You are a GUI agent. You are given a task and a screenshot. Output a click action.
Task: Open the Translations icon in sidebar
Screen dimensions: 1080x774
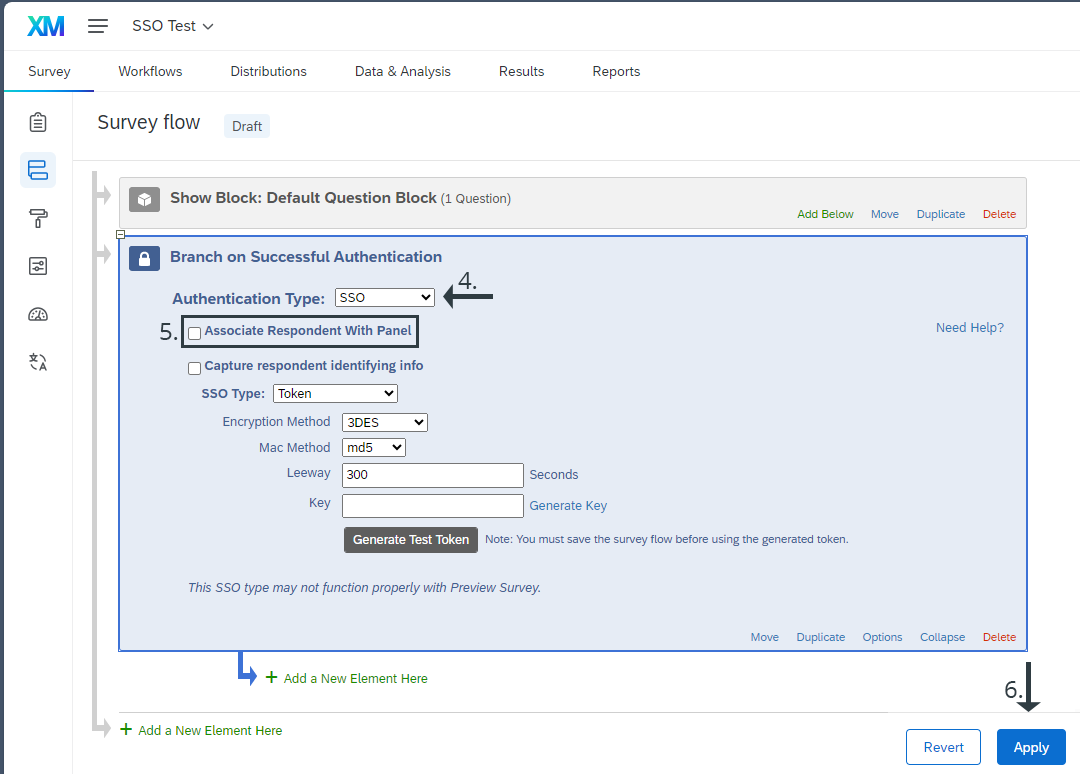point(38,362)
